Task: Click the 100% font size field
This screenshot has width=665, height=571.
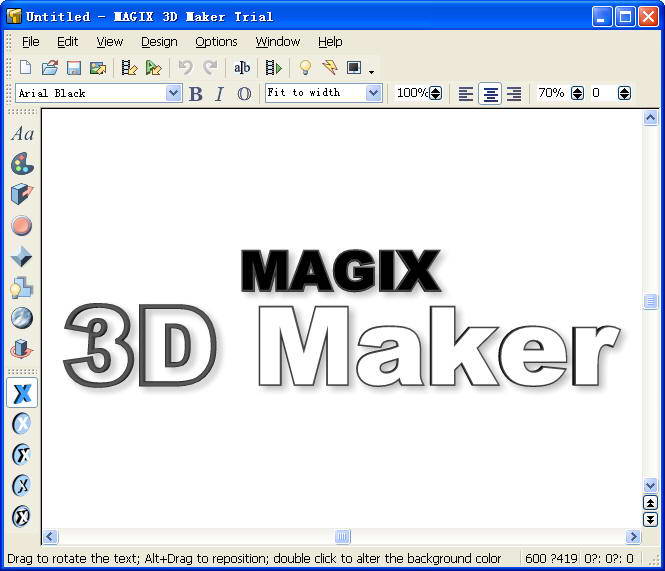Action: [x=412, y=93]
